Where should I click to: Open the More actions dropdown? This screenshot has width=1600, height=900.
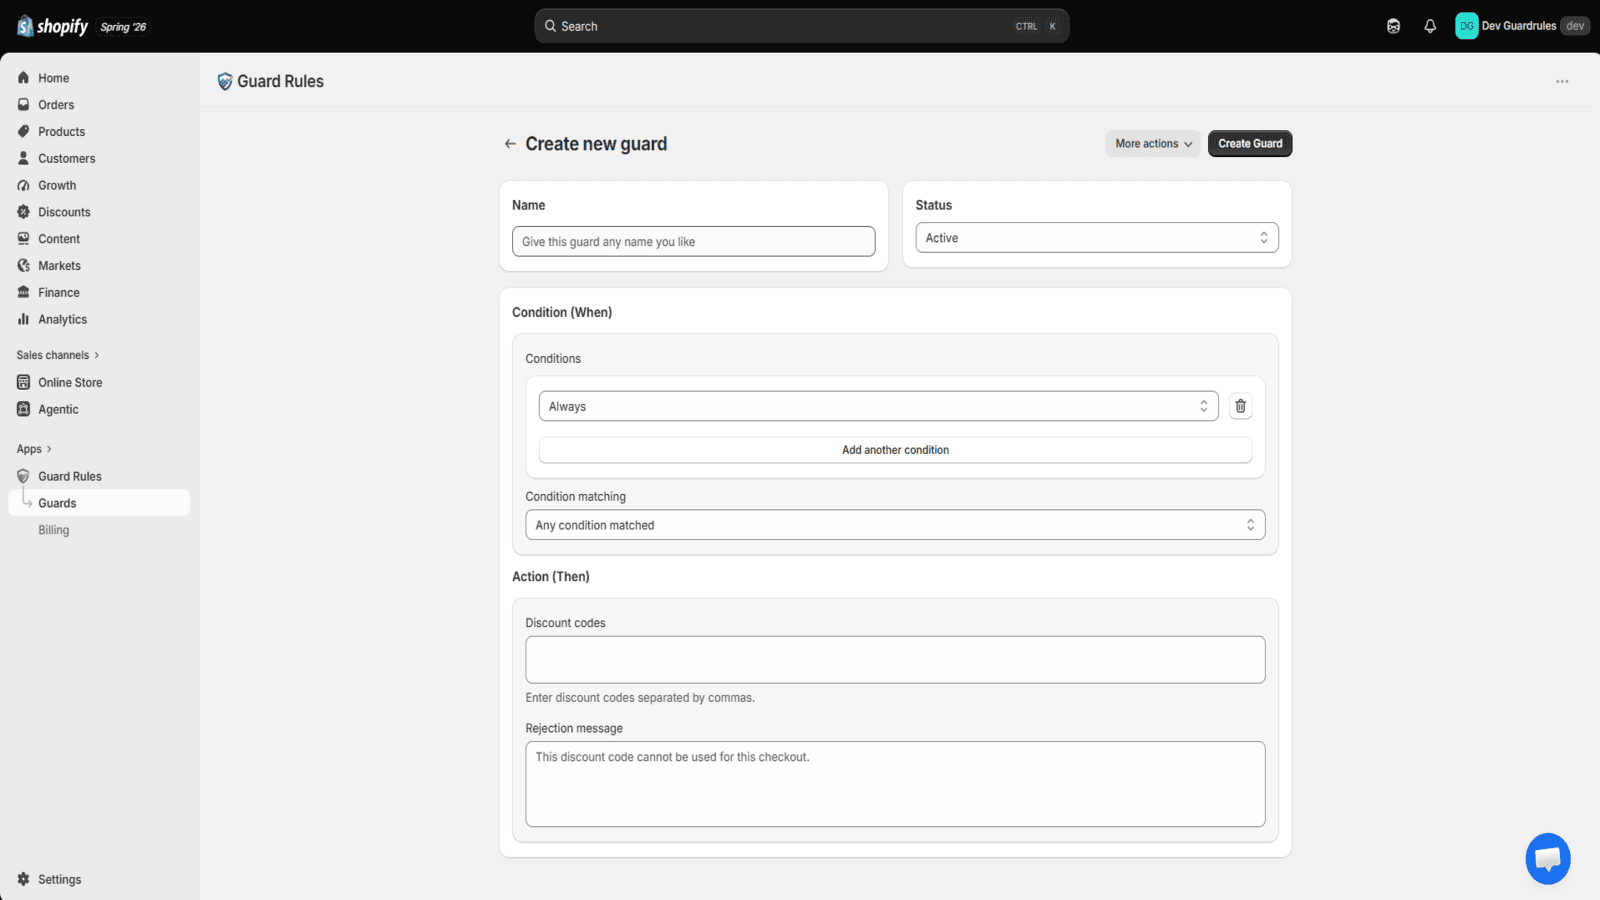pyautogui.click(x=1153, y=144)
